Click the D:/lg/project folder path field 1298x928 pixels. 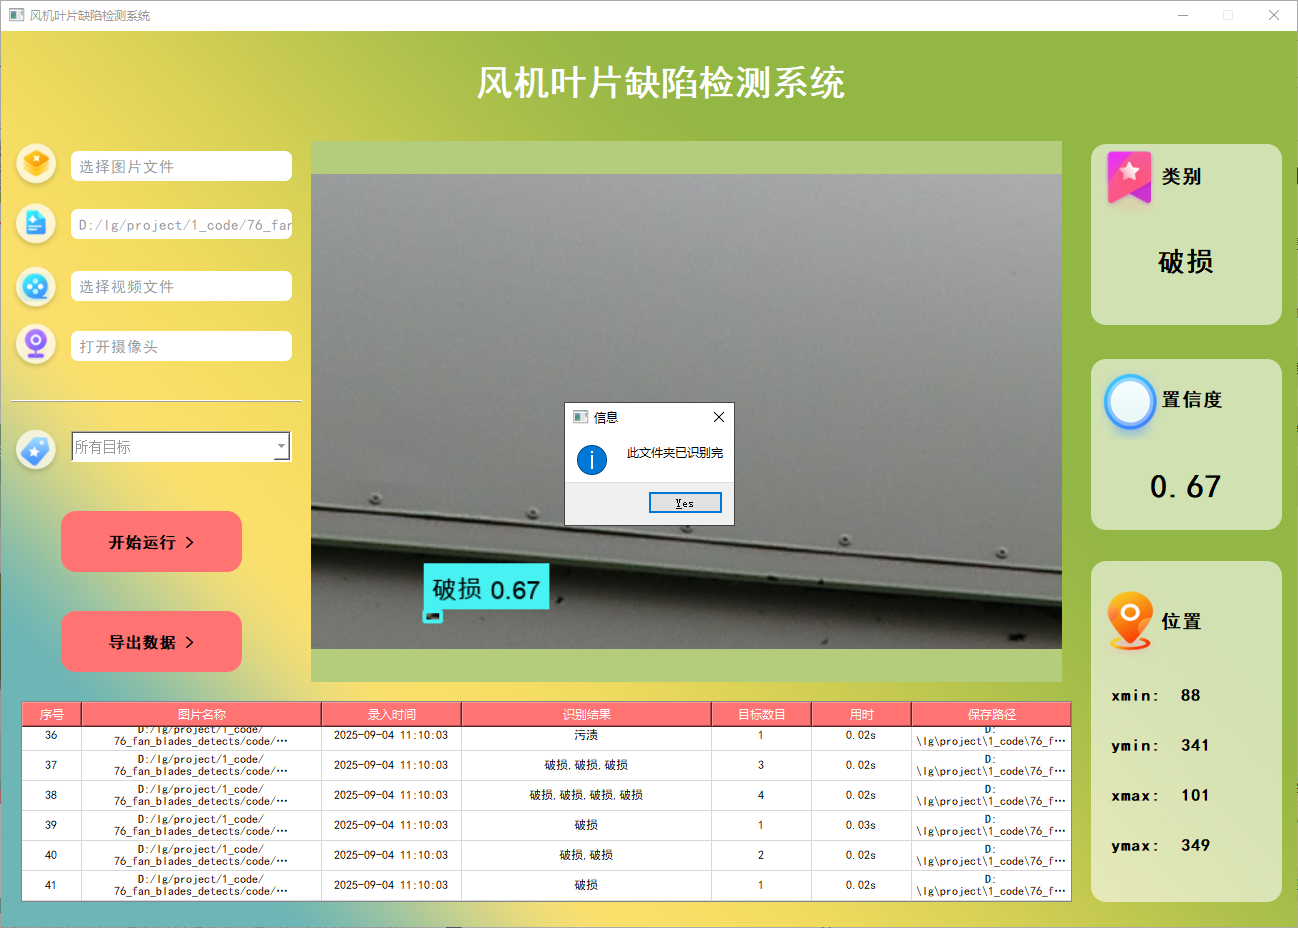181,224
